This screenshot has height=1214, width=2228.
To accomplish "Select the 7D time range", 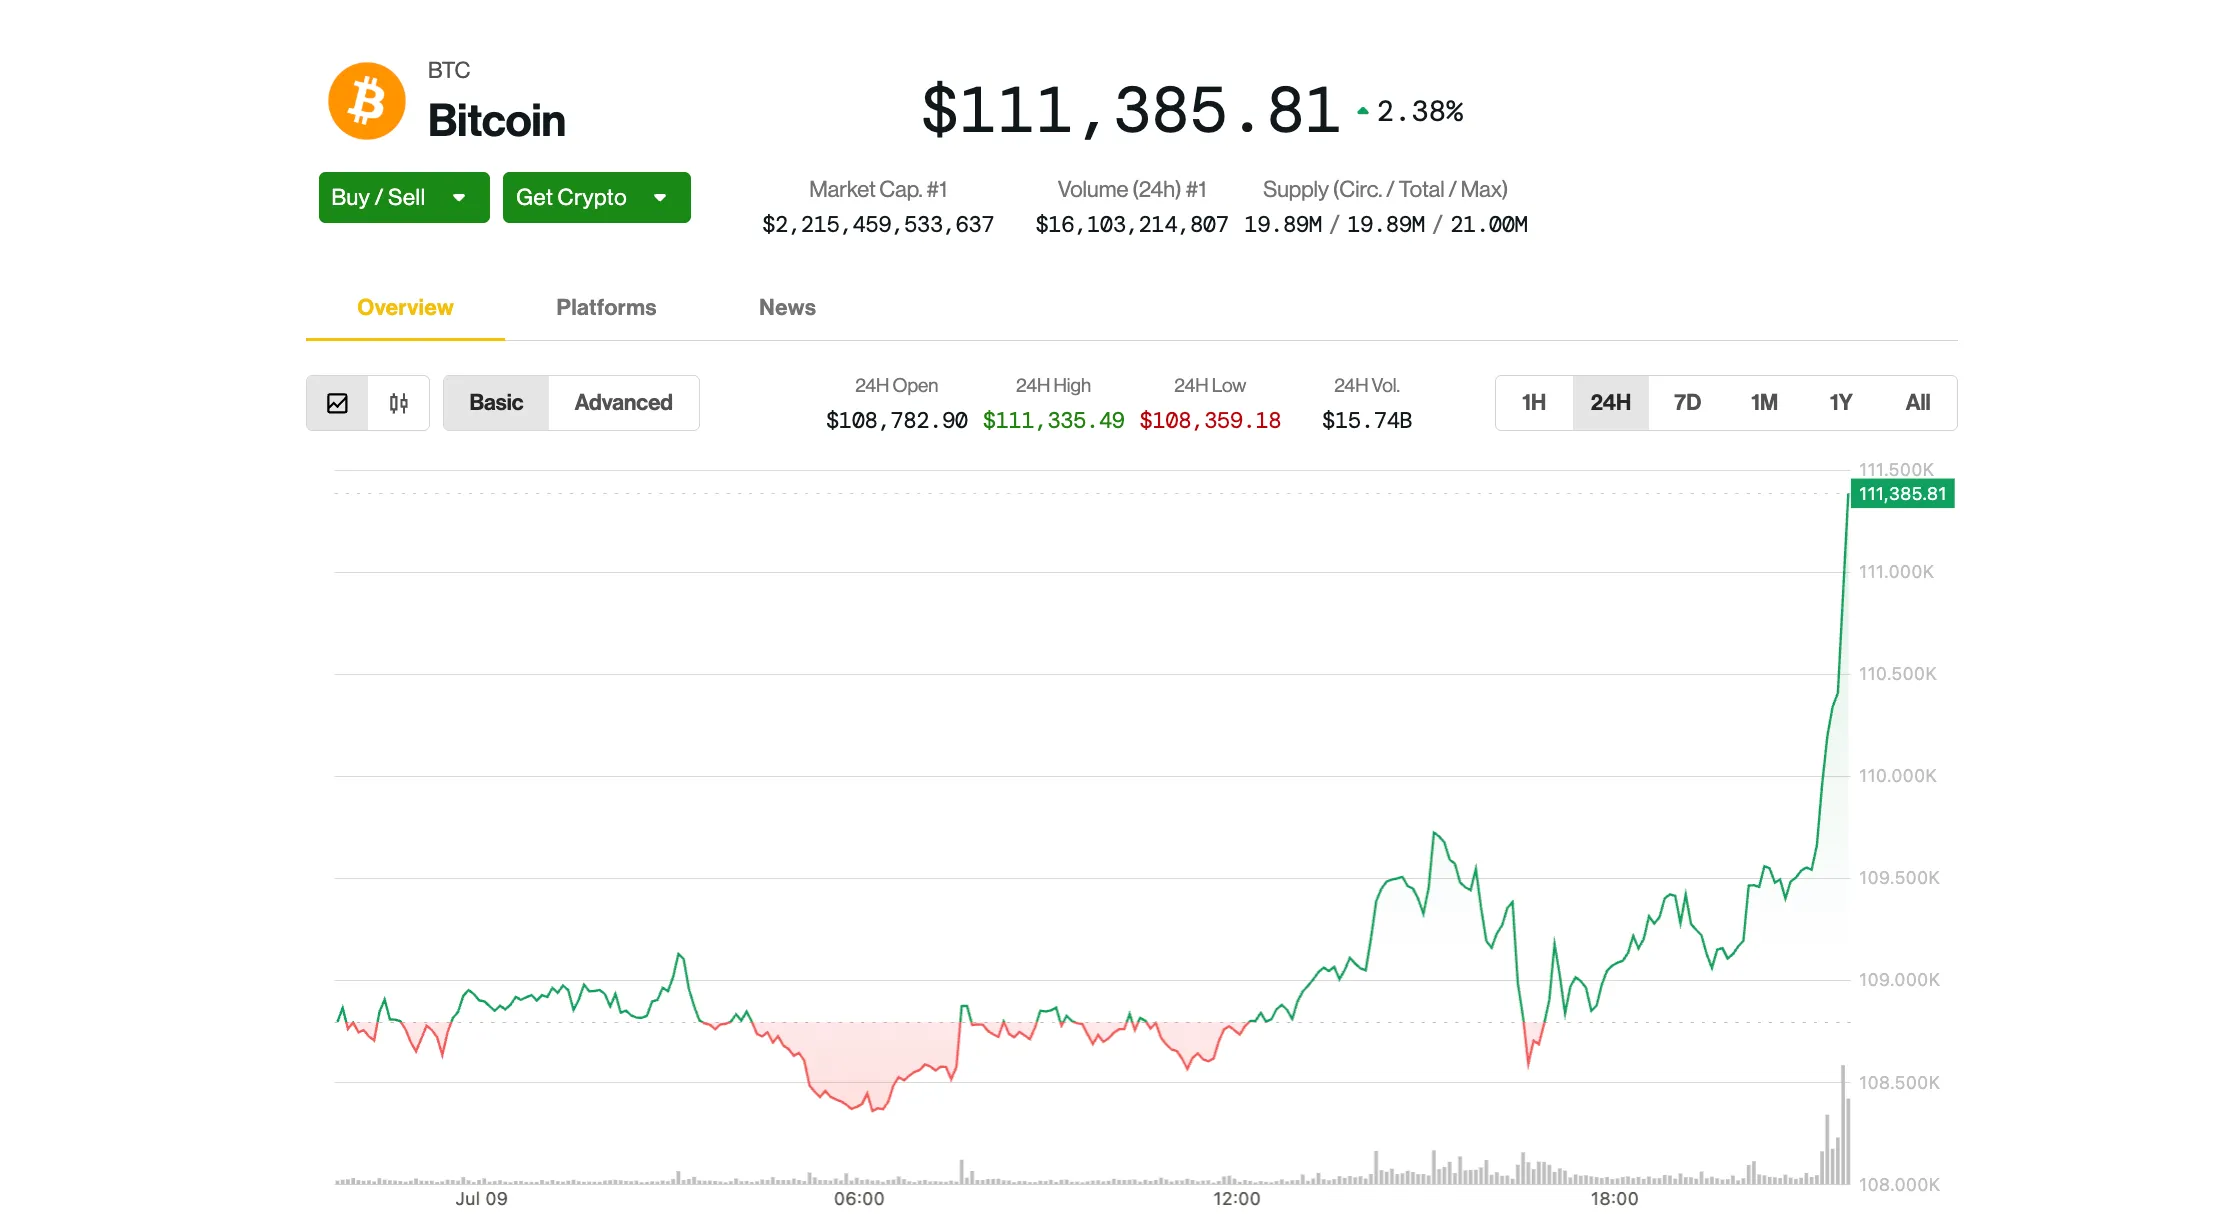I will [x=1687, y=402].
